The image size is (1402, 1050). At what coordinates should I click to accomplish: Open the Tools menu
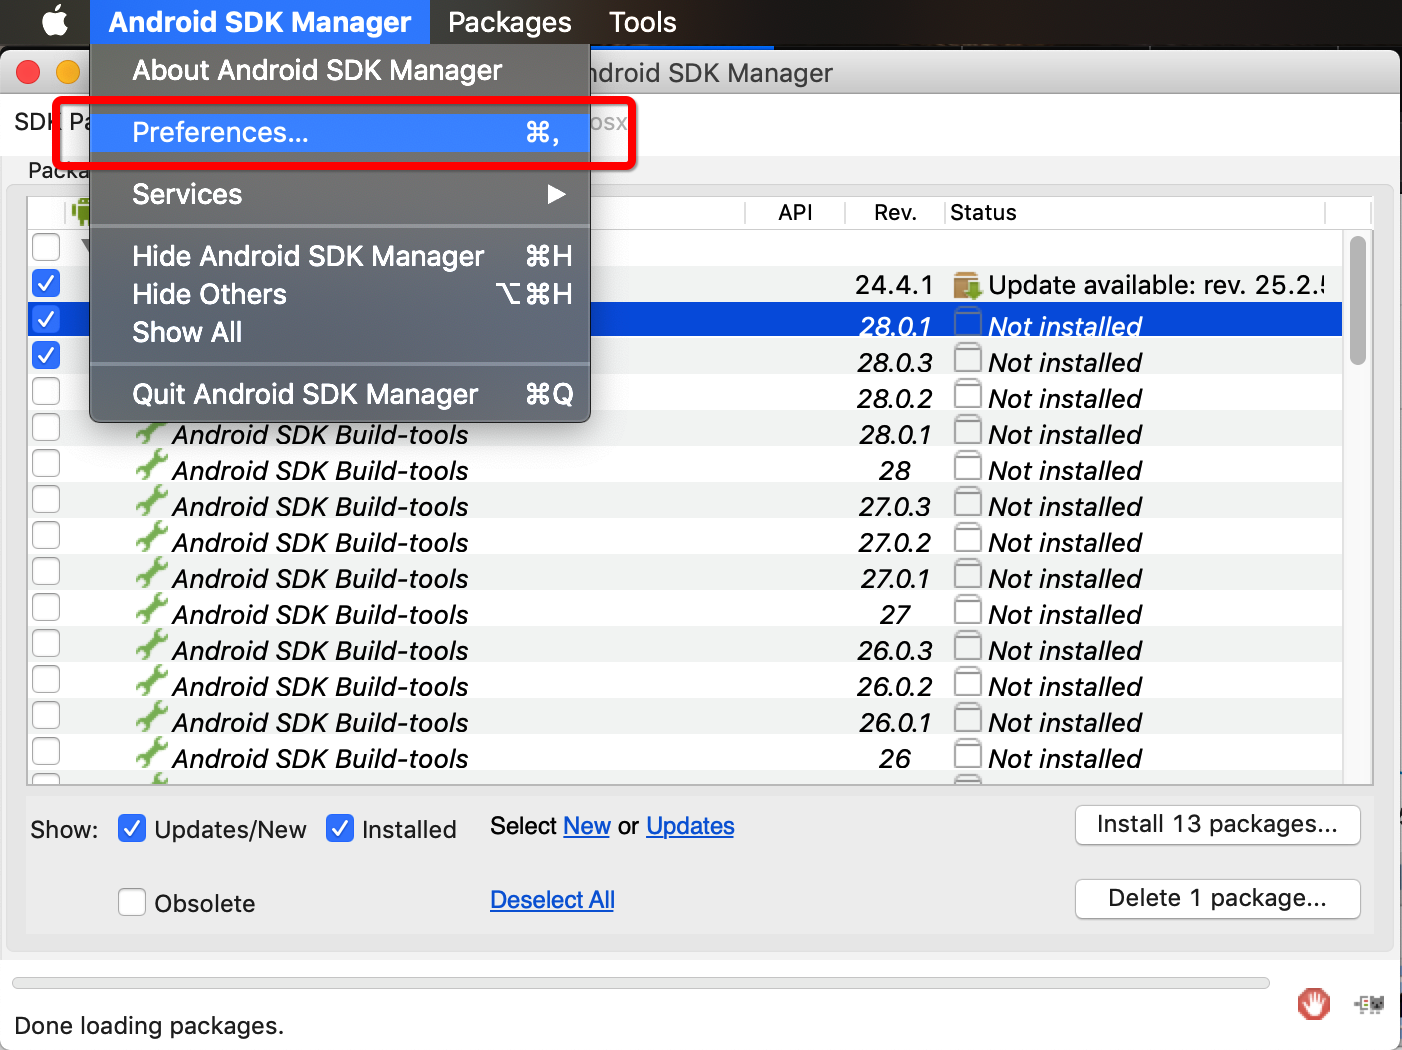643,22
